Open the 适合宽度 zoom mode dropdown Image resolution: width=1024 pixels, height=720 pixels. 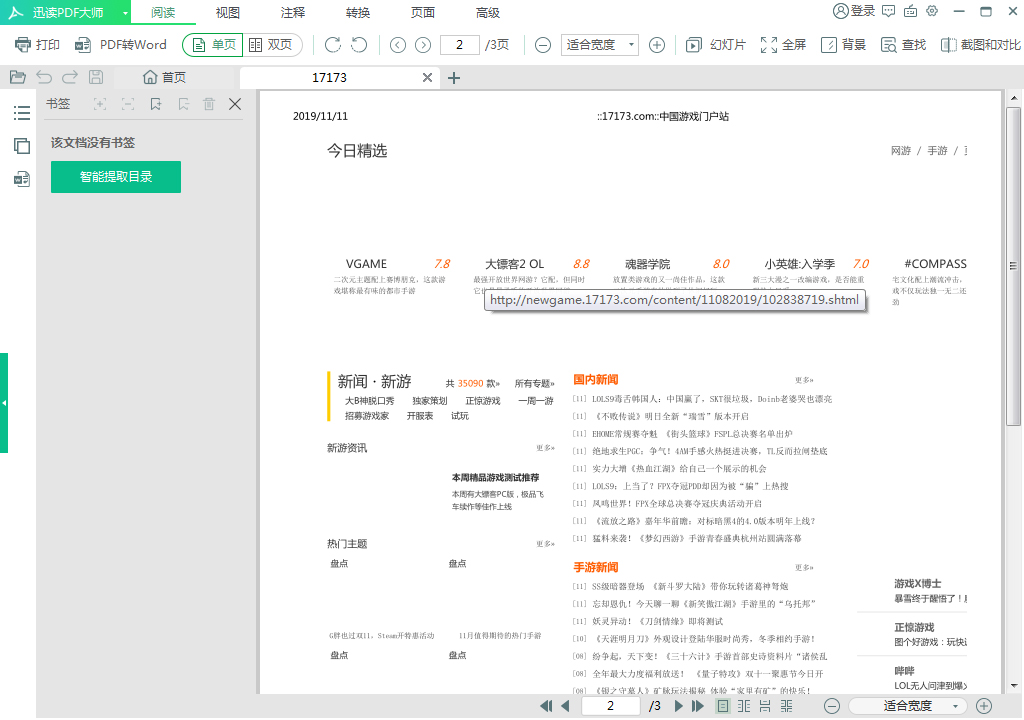599,44
